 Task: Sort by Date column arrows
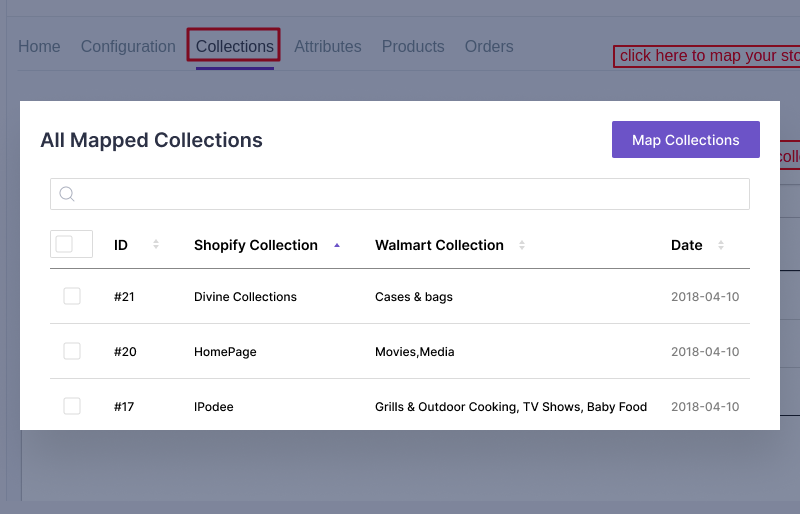pos(721,245)
